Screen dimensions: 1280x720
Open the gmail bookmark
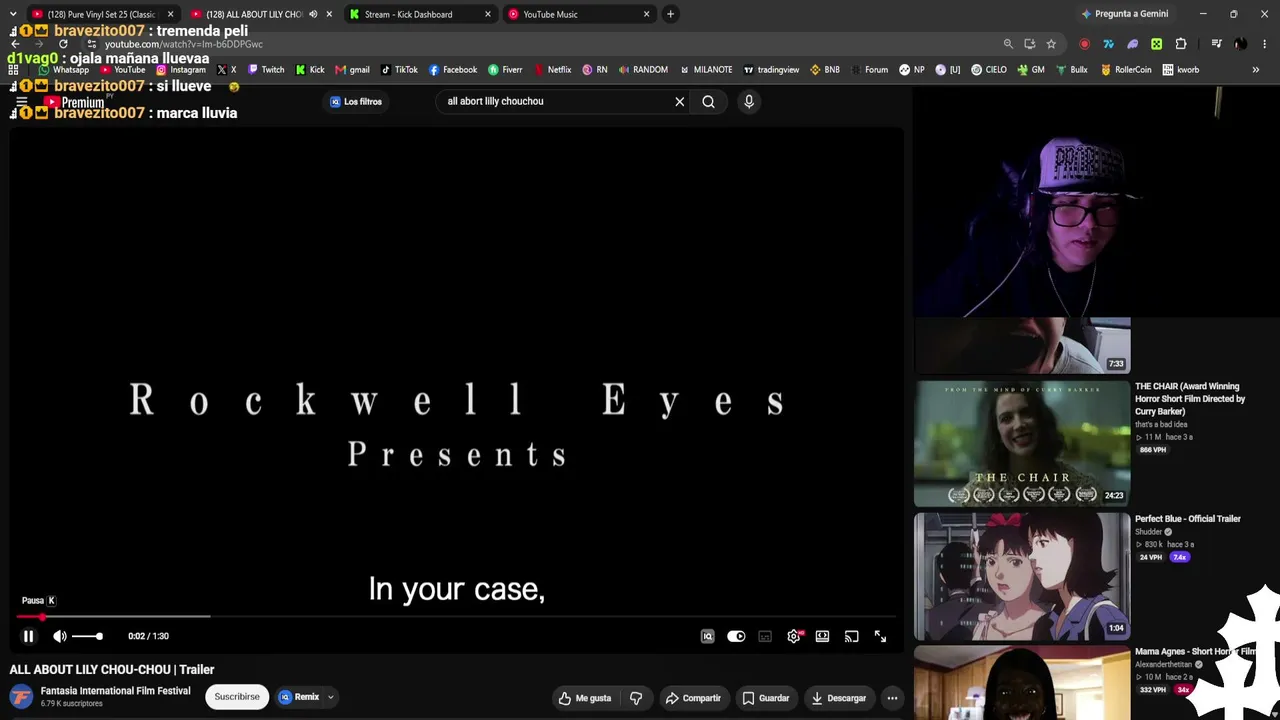(352, 70)
